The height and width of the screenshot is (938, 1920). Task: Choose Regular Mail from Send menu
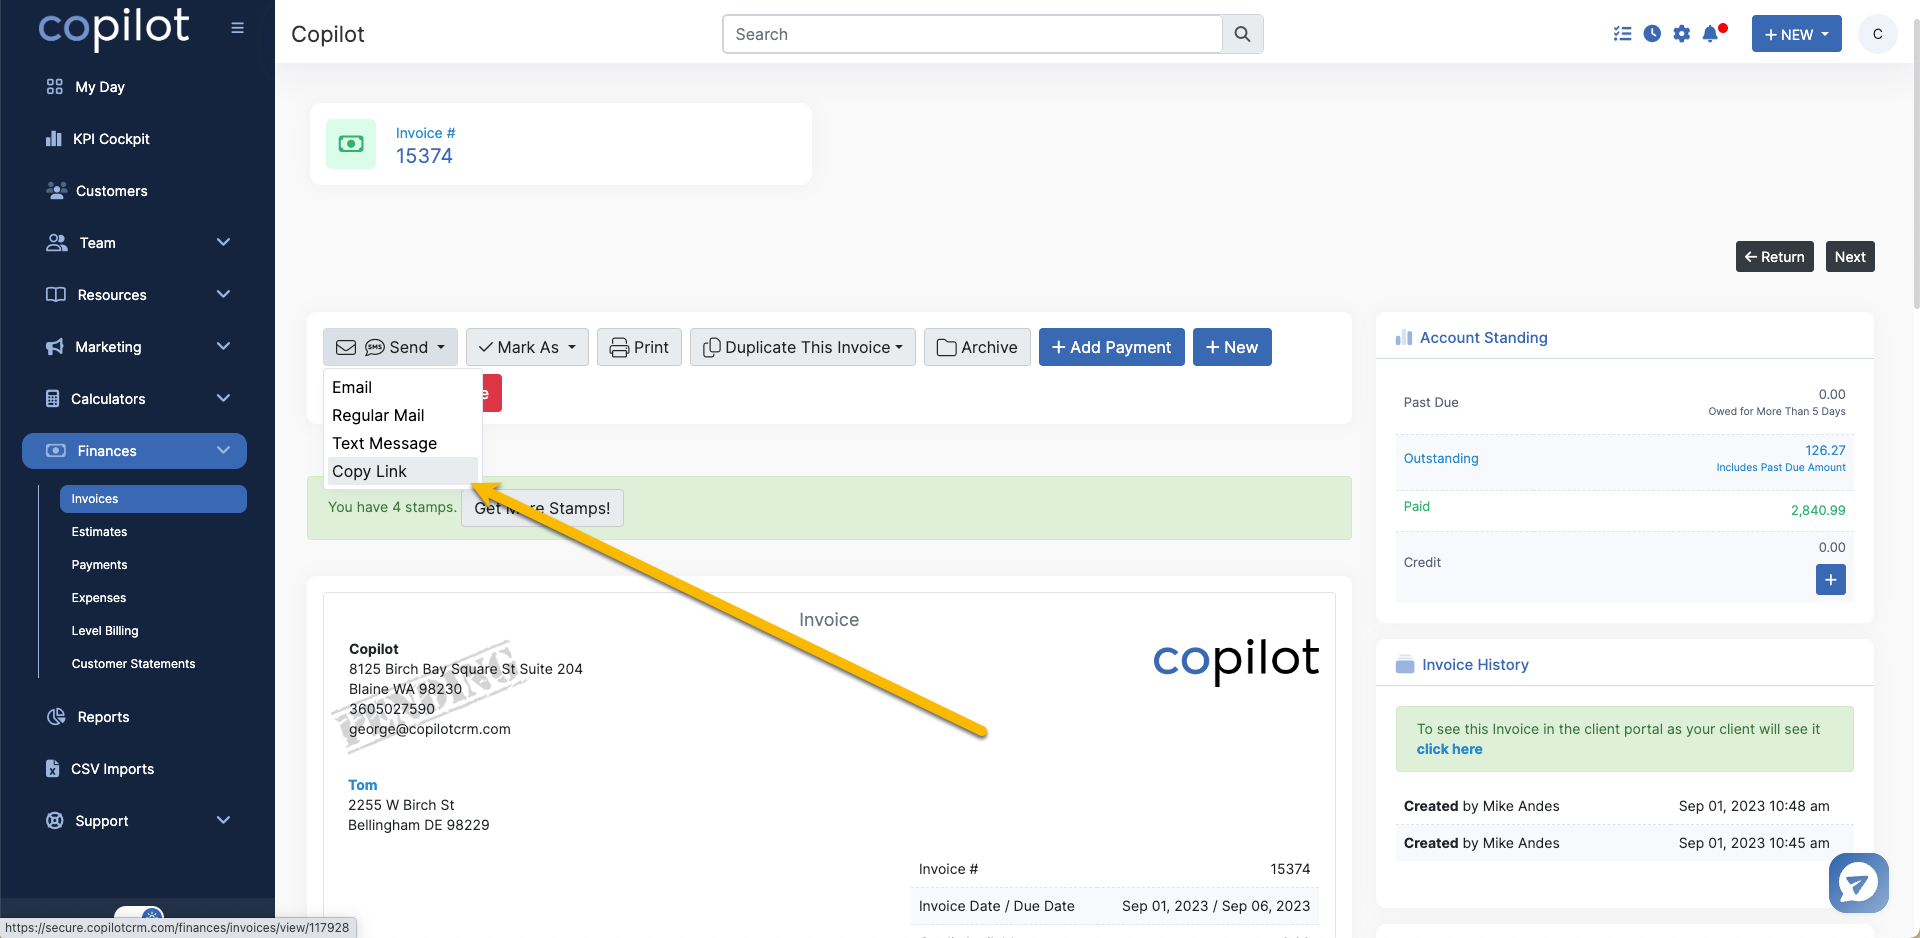click(x=402, y=415)
